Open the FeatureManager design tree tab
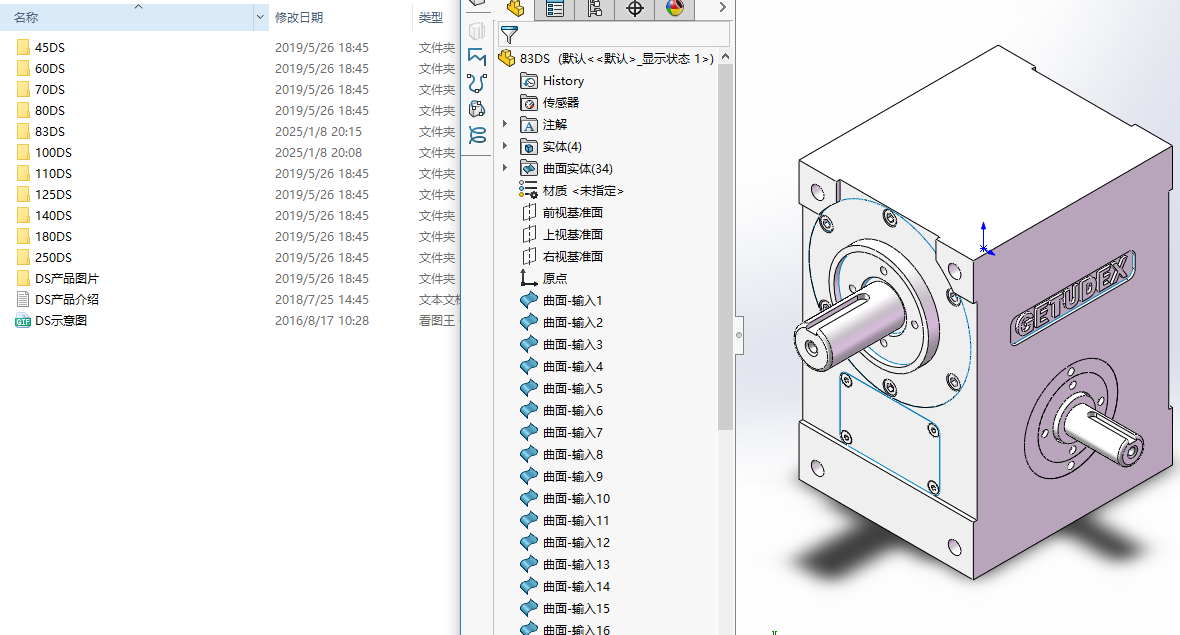Image resolution: width=1180 pixels, height=635 pixels. 515,8
